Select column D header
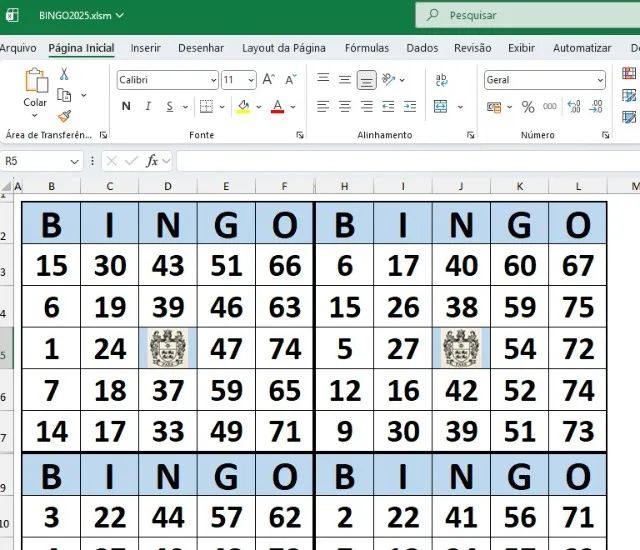This screenshot has width=640, height=550. (x=168, y=186)
